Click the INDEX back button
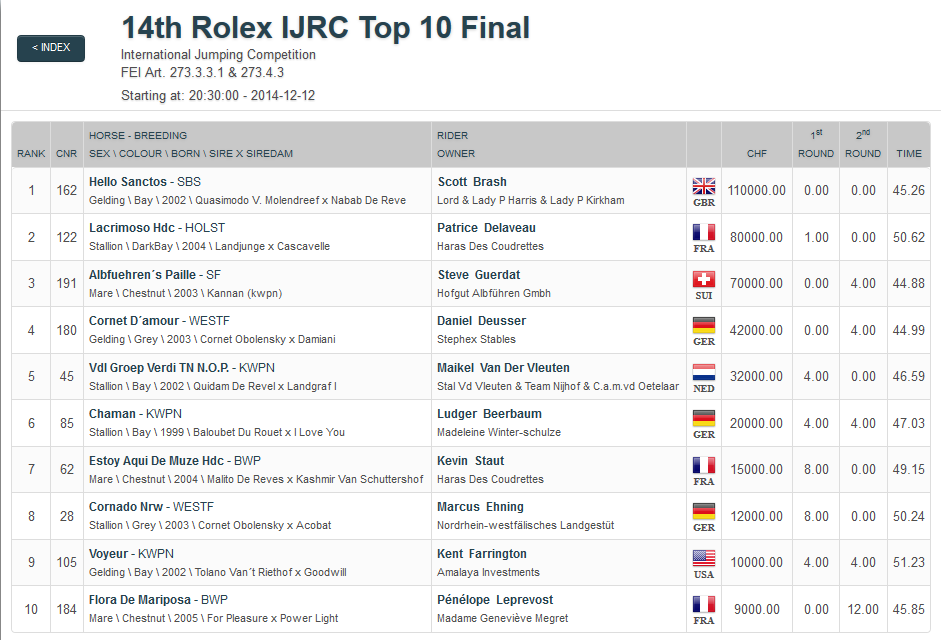The width and height of the screenshot is (941, 640). (x=50, y=48)
